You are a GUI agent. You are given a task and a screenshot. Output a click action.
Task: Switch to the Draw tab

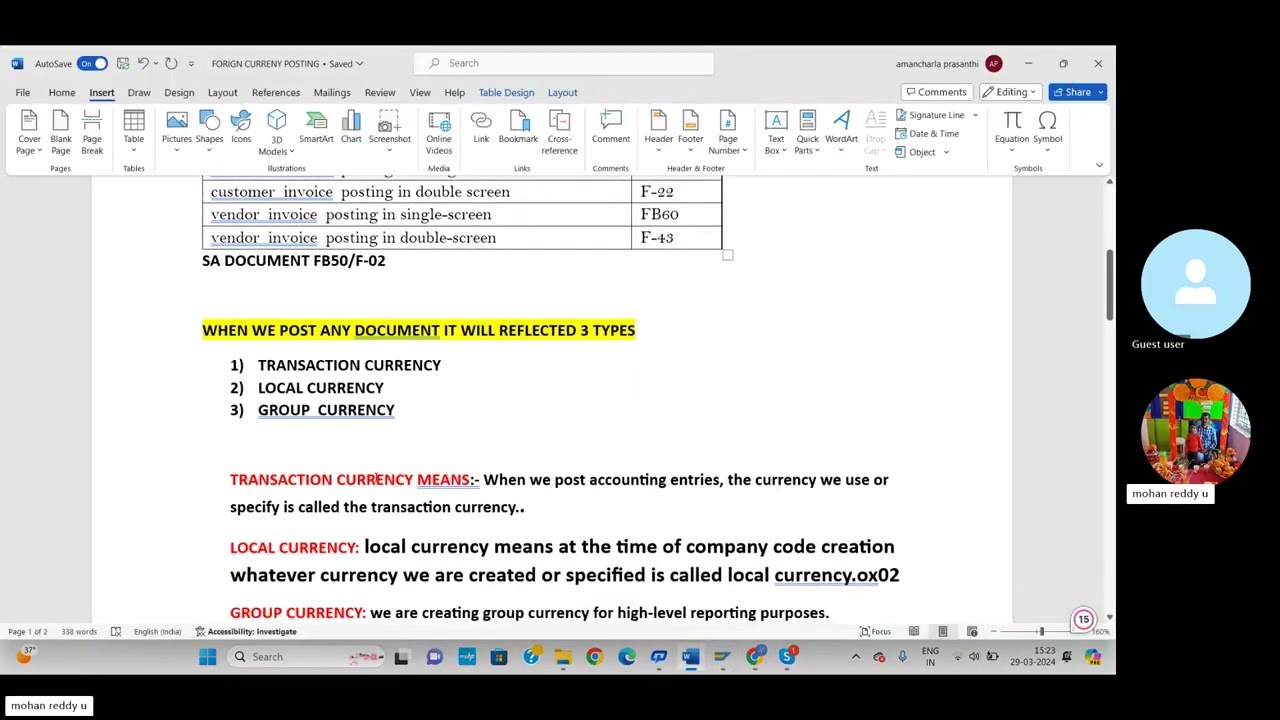click(139, 92)
